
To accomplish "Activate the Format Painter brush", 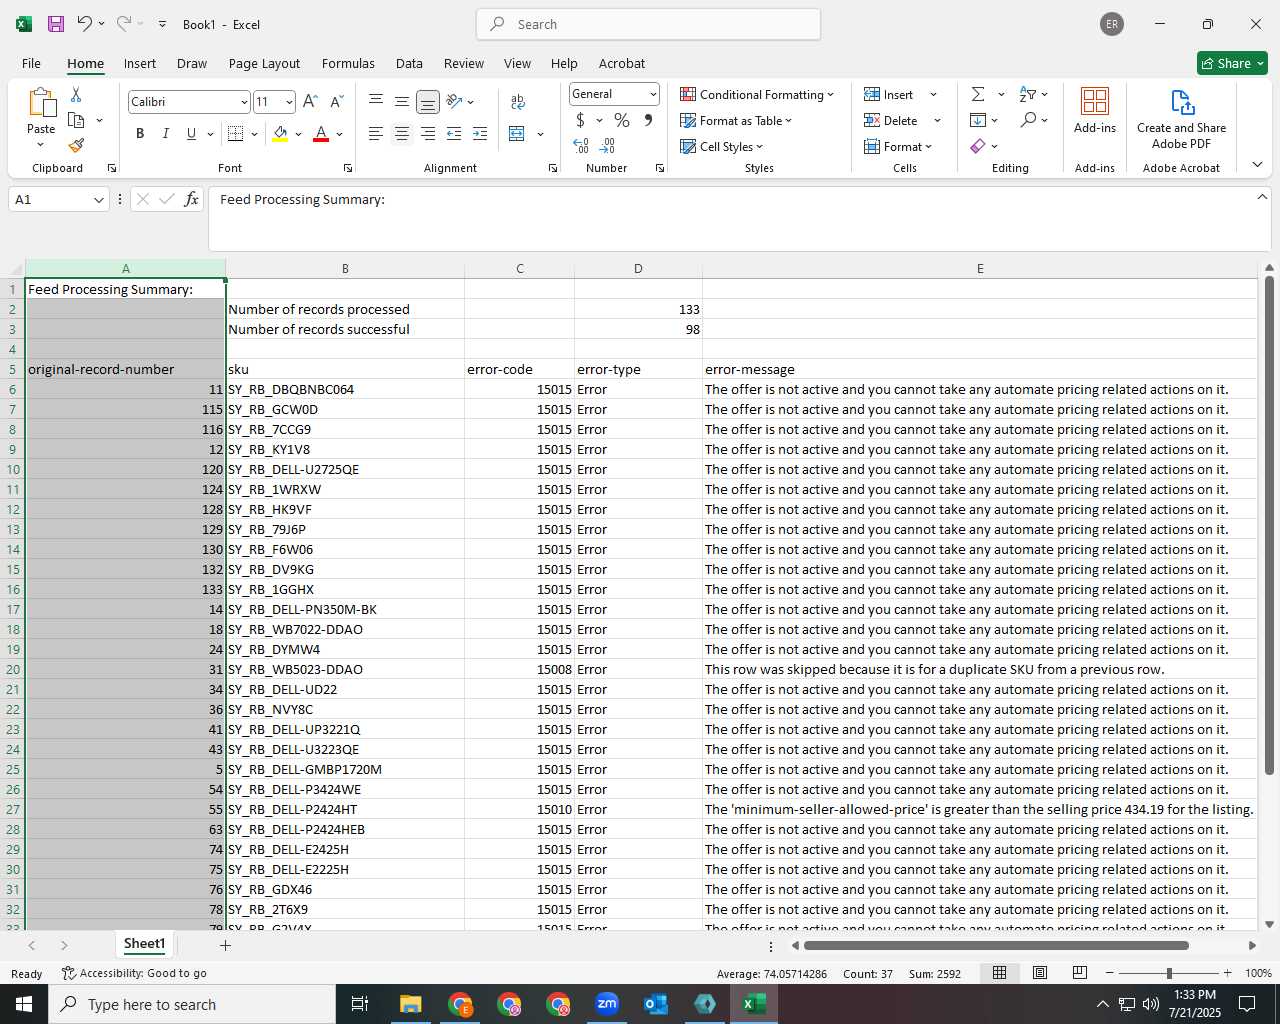I will pos(76,145).
